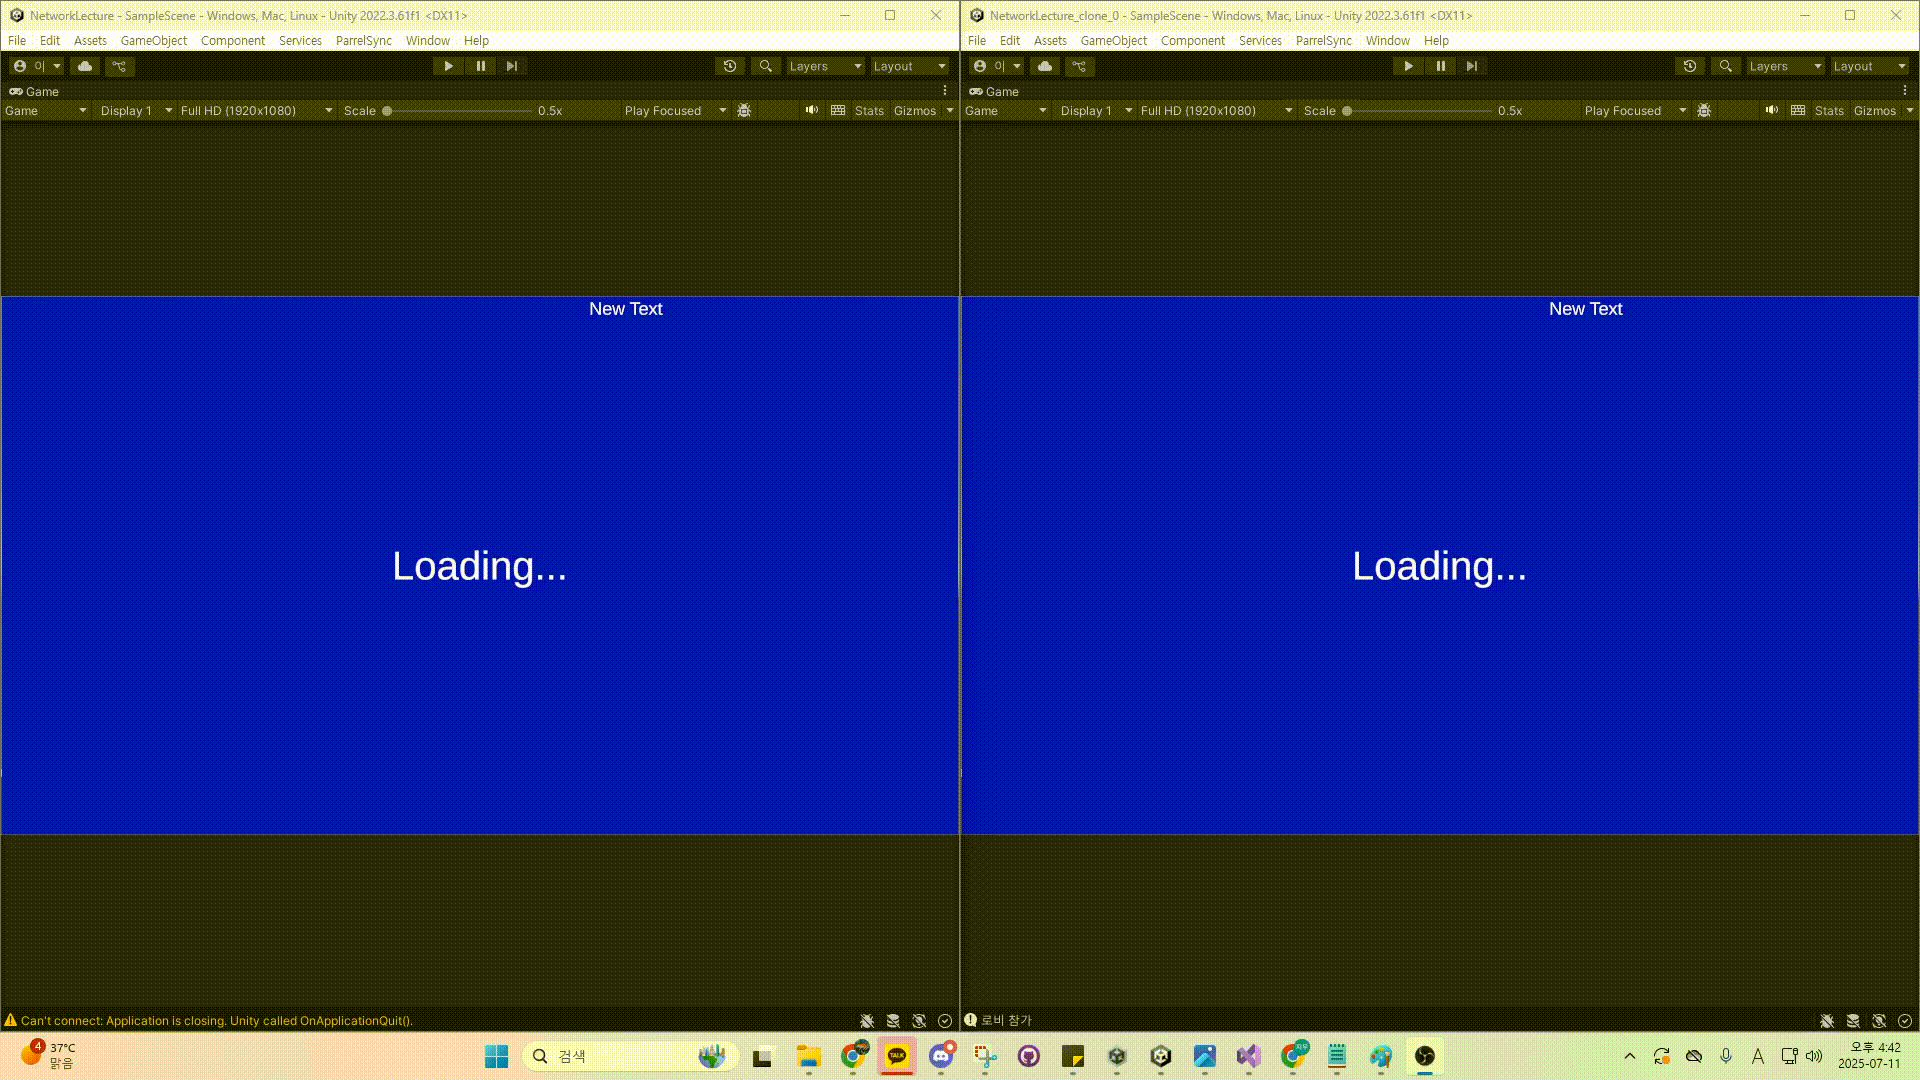Open Layout dropdown button in right editor

(x=1868, y=66)
